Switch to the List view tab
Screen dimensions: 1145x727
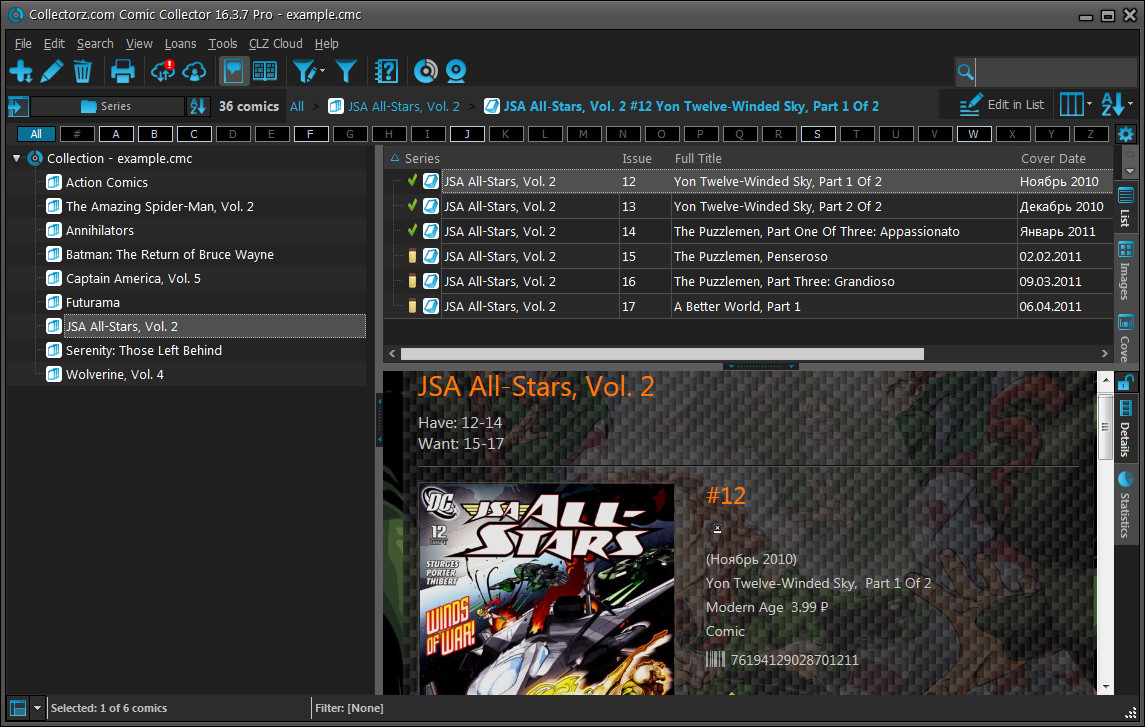[x=1125, y=208]
